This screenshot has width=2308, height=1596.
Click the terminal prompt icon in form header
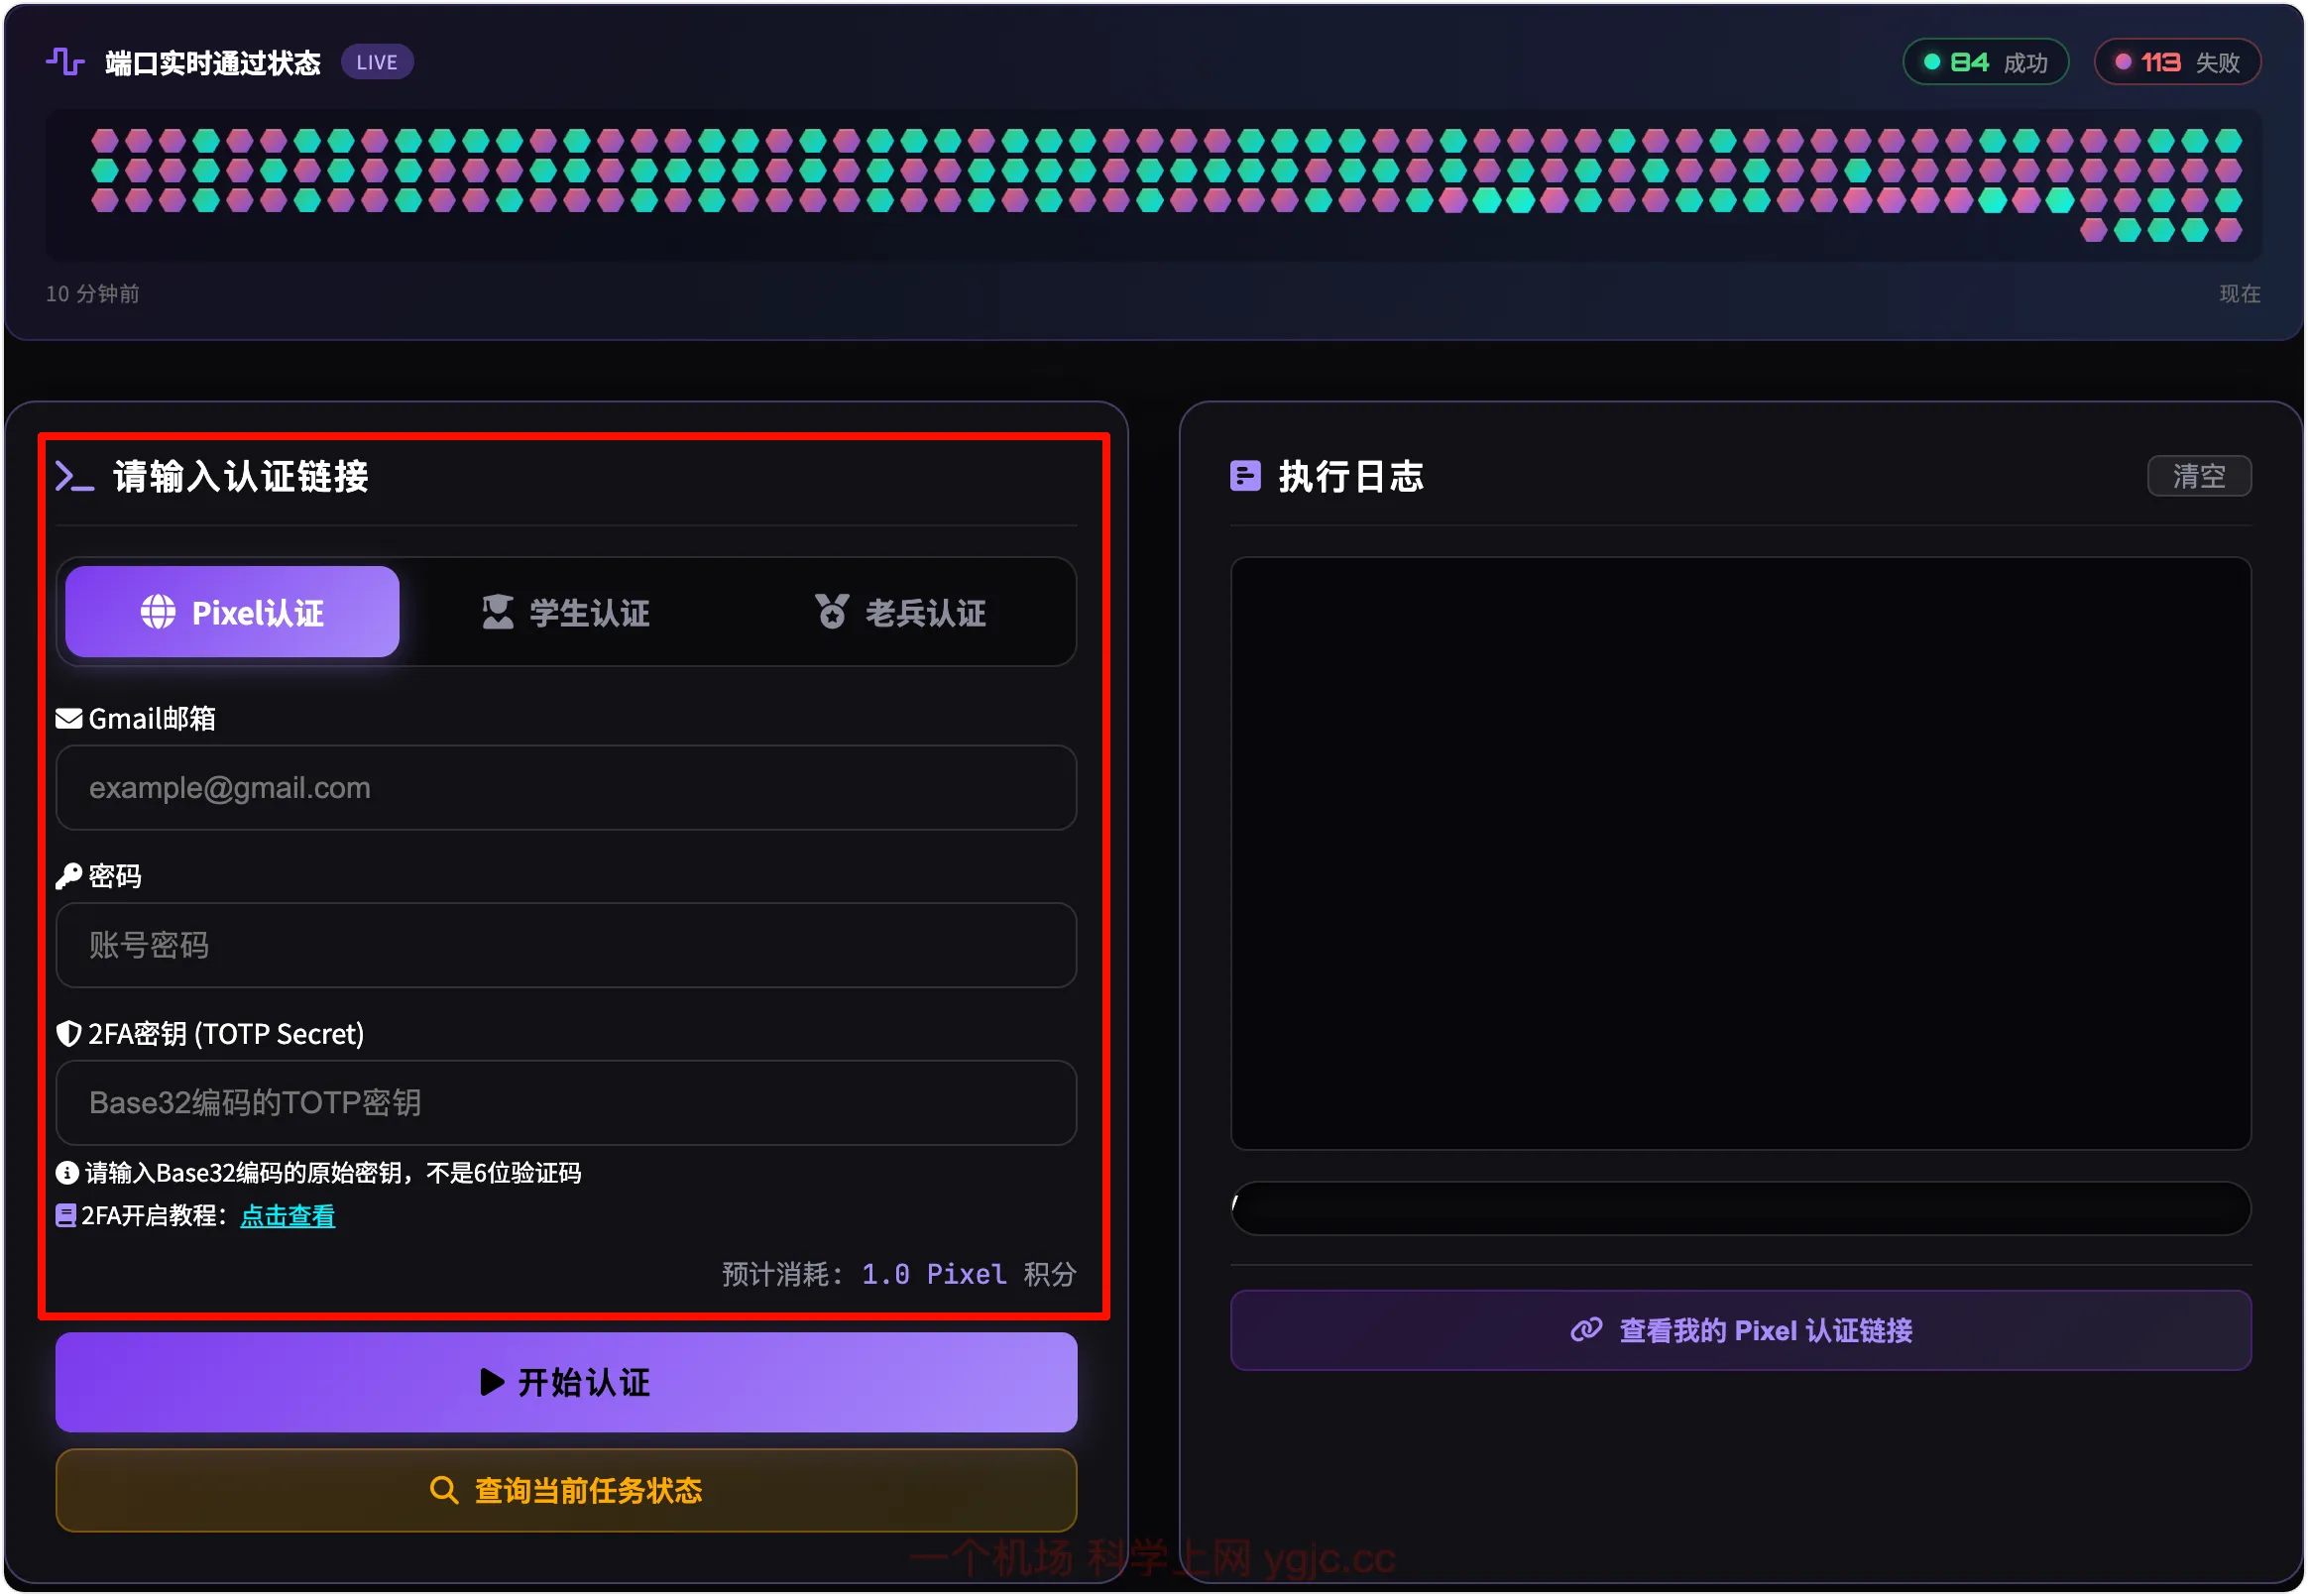[x=74, y=477]
